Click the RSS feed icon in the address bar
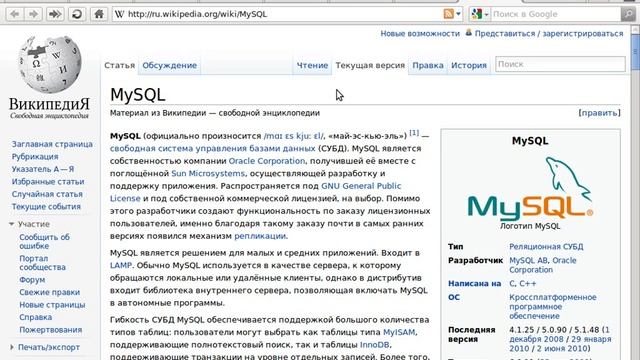Viewport: 640px width, 360px height. [x=449, y=14]
